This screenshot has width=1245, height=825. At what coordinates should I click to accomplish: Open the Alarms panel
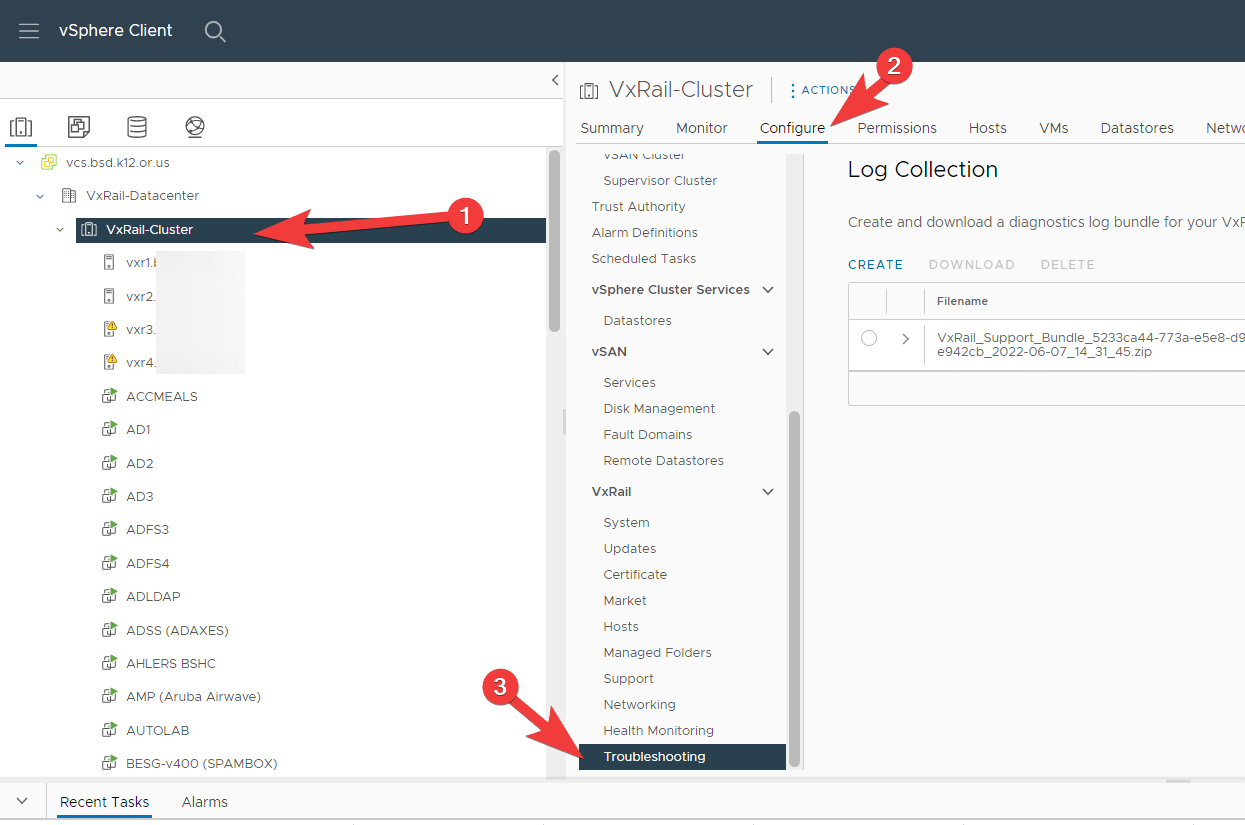pyautogui.click(x=205, y=801)
